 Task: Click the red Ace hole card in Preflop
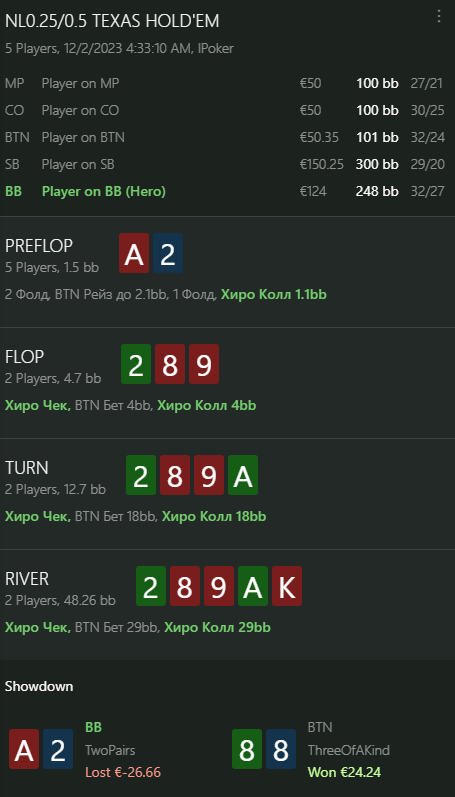pyautogui.click(x=134, y=253)
